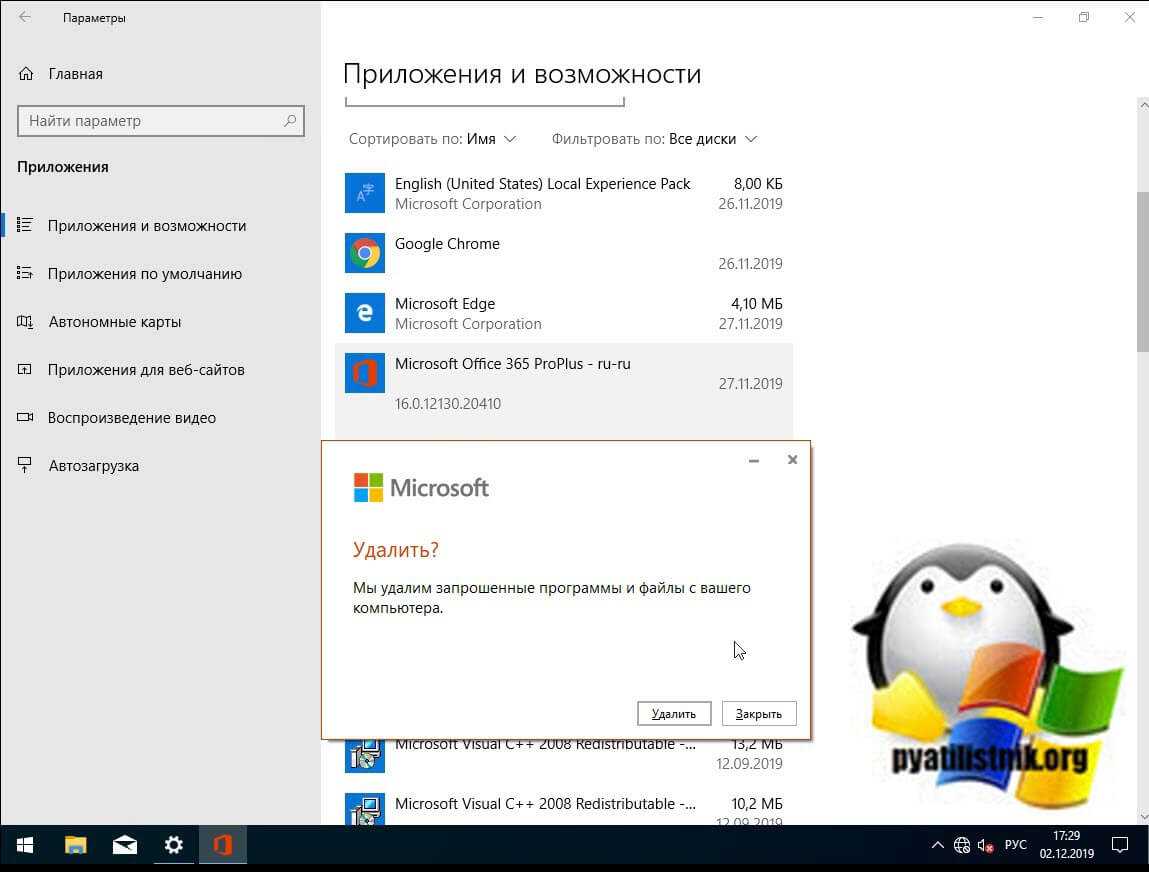Viewport: 1149px width, 872px height.
Task: Click the Microsoft Office 365 ProPlus icon
Action: (x=364, y=373)
